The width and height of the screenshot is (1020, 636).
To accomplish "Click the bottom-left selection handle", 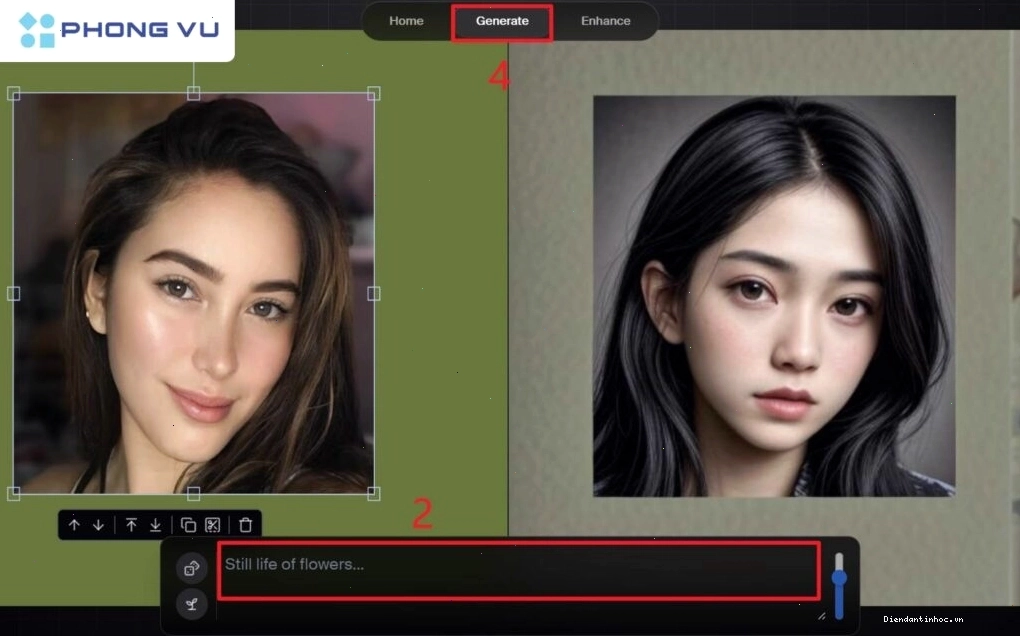I will pos(14,494).
